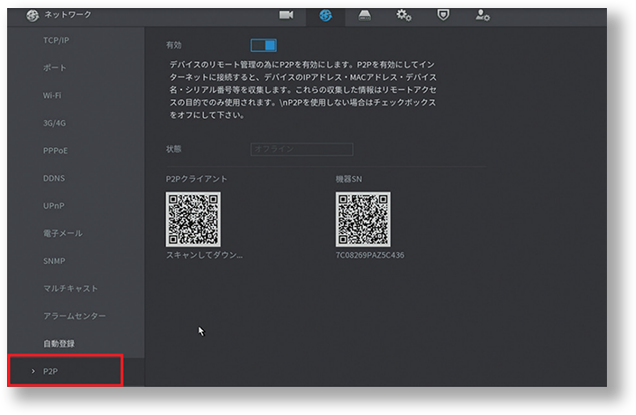Image resolution: width=636 pixels, height=415 pixels.
Task: Open the PPPoE settings entry
Action: click(x=55, y=151)
